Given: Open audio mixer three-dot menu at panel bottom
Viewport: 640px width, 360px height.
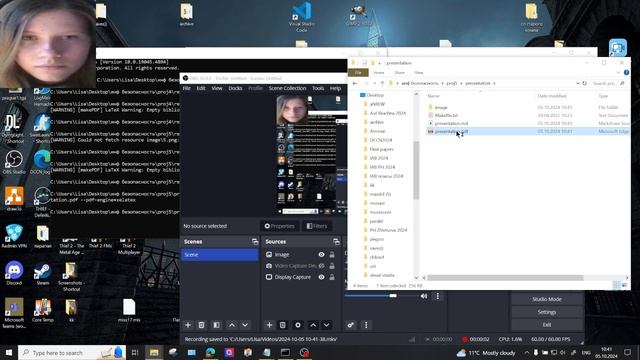Looking at the screenshot, I should click(366, 325).
